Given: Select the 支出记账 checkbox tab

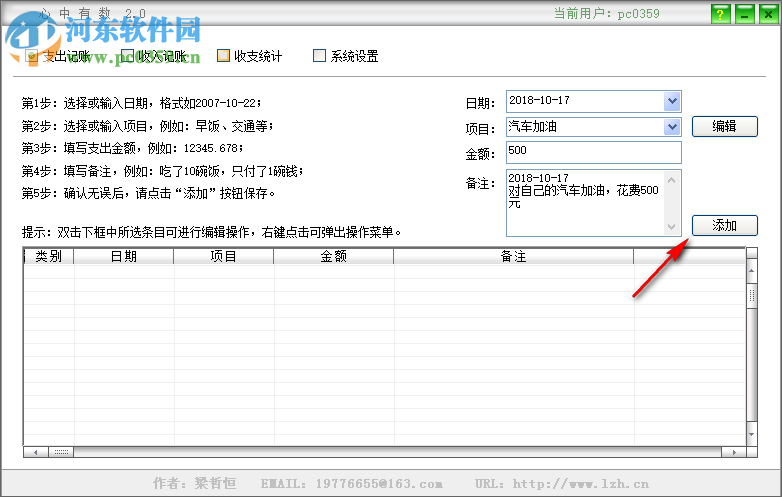Looking at the screenshot, I should pos(57,56).
